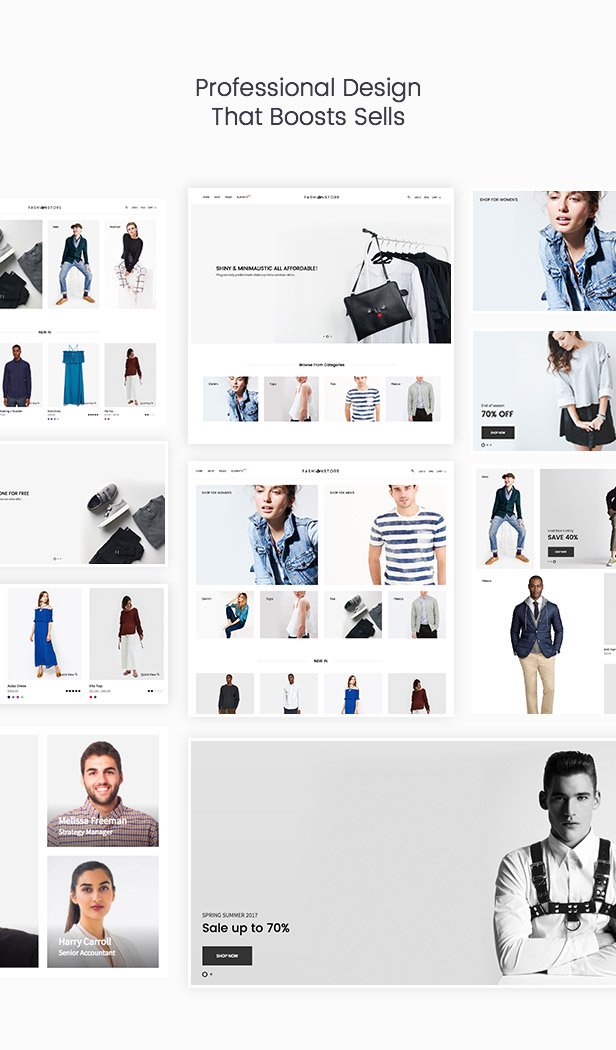
Task: Open FashionStore logo in cropped left mockup
Action: point(45,208)
